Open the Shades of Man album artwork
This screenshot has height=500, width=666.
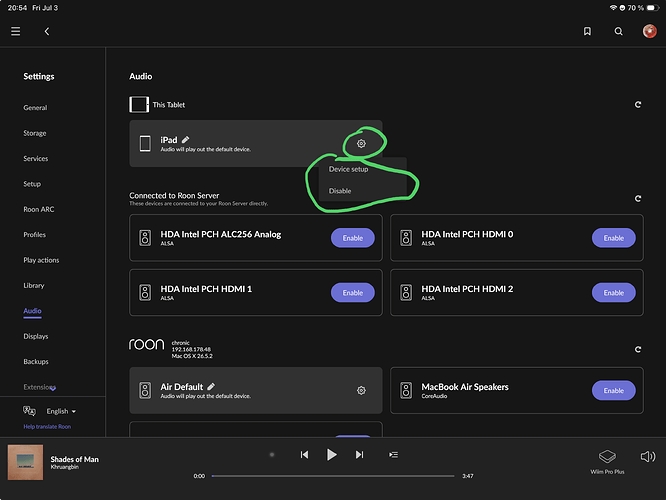coord(25,462)
